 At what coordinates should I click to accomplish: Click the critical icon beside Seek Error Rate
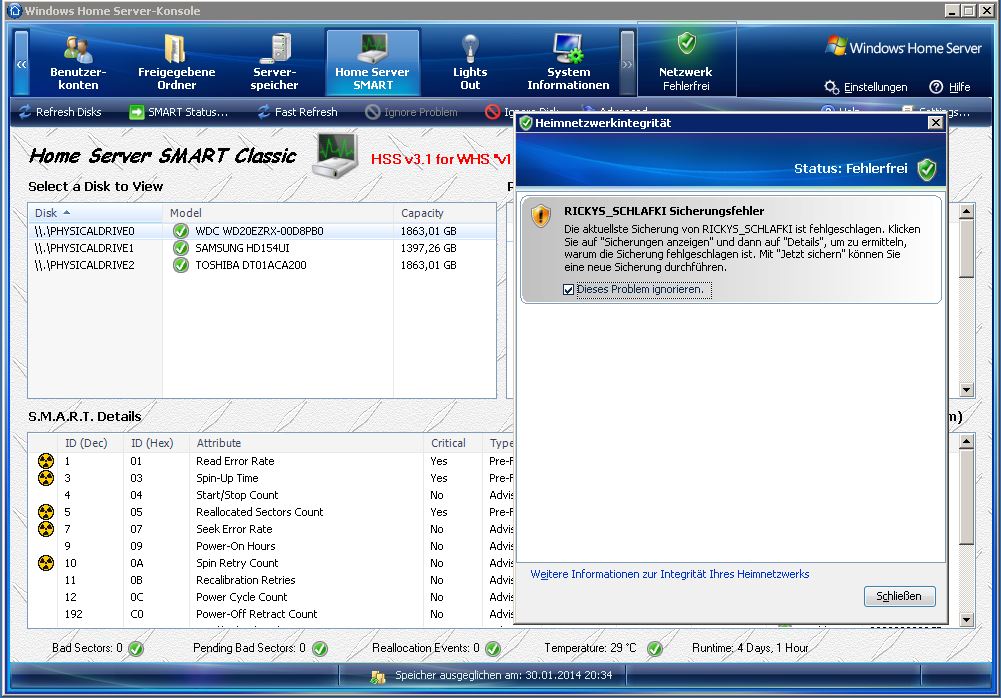[x=46, y=529]
